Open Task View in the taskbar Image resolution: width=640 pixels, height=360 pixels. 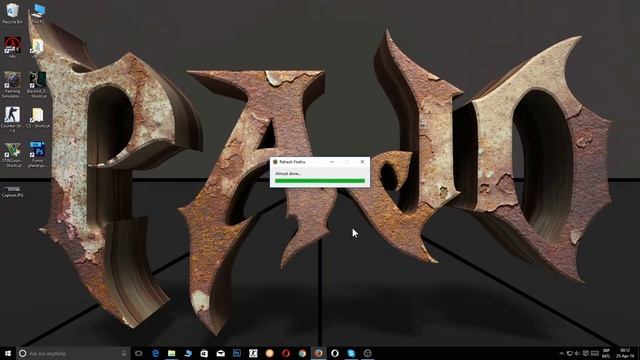coord(139,353)
